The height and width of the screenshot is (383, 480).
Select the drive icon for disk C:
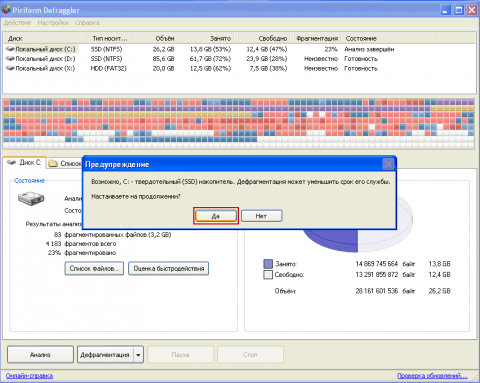click(x=10, y=49)
